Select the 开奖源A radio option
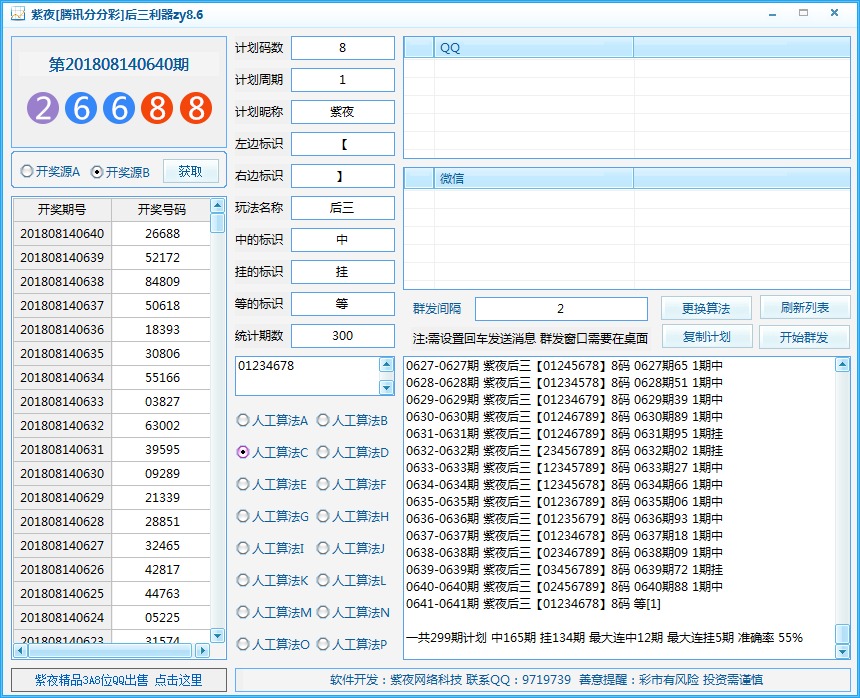Image resolution: width=860 pixels, height=698 pixels. click(x=27, y=172)
